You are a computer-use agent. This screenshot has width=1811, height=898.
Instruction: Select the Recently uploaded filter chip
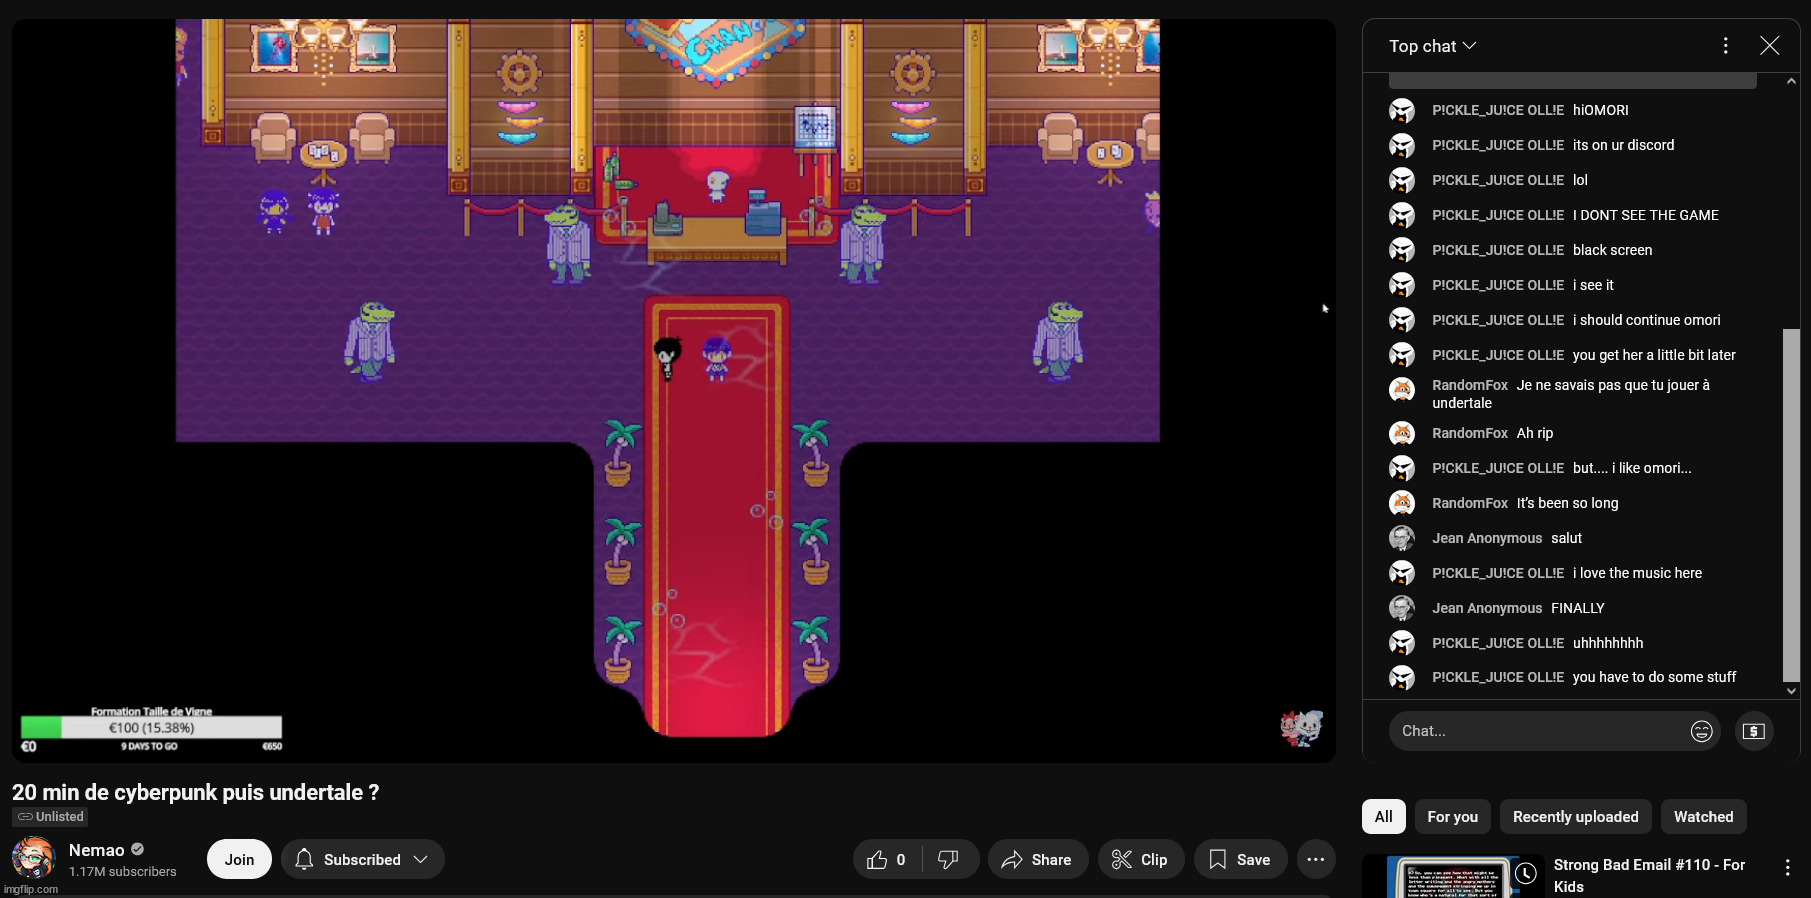point(1575,817)
